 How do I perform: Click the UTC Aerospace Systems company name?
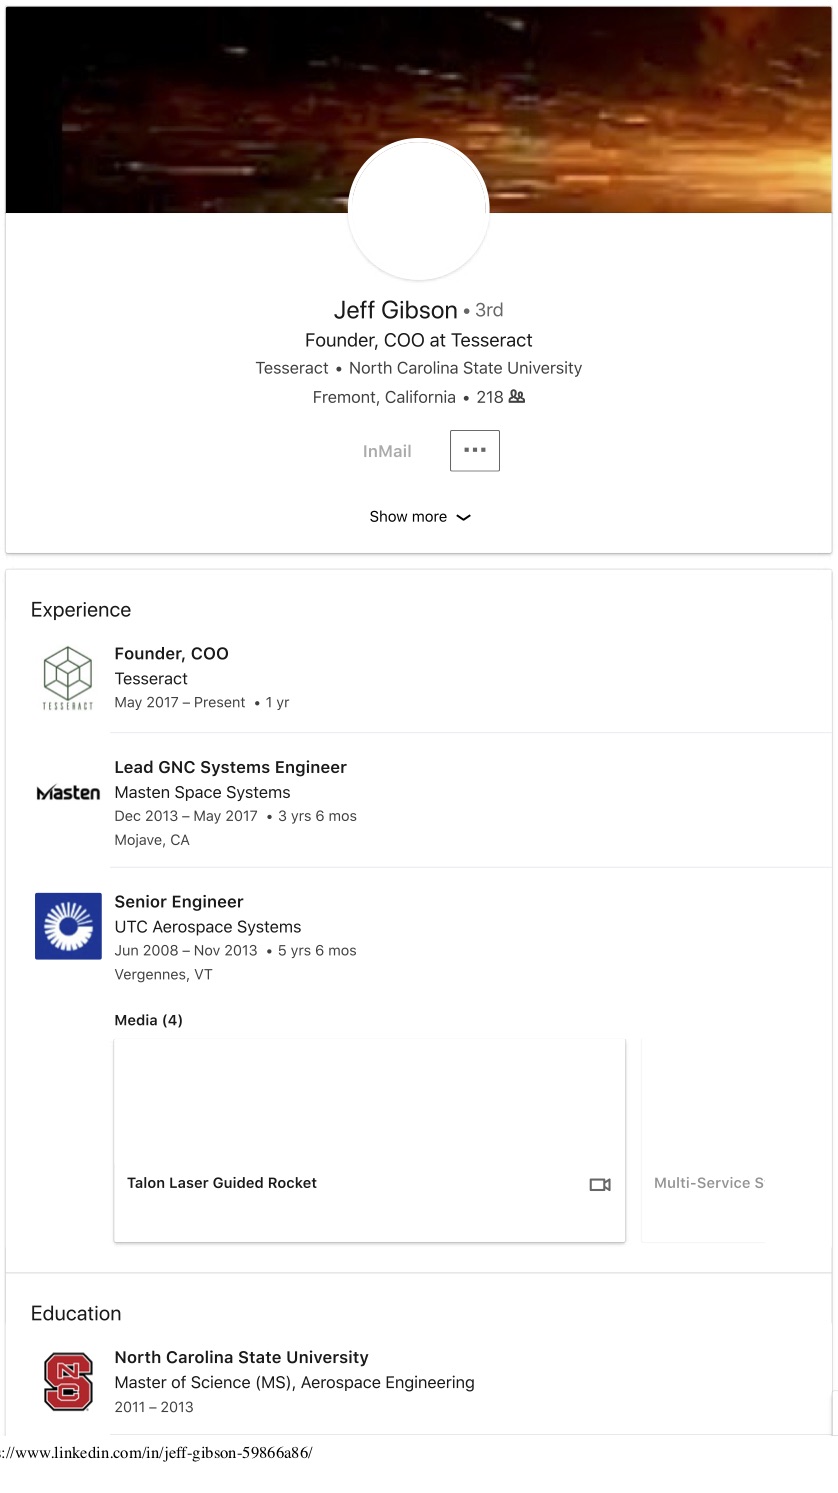(x=207, y=927)
